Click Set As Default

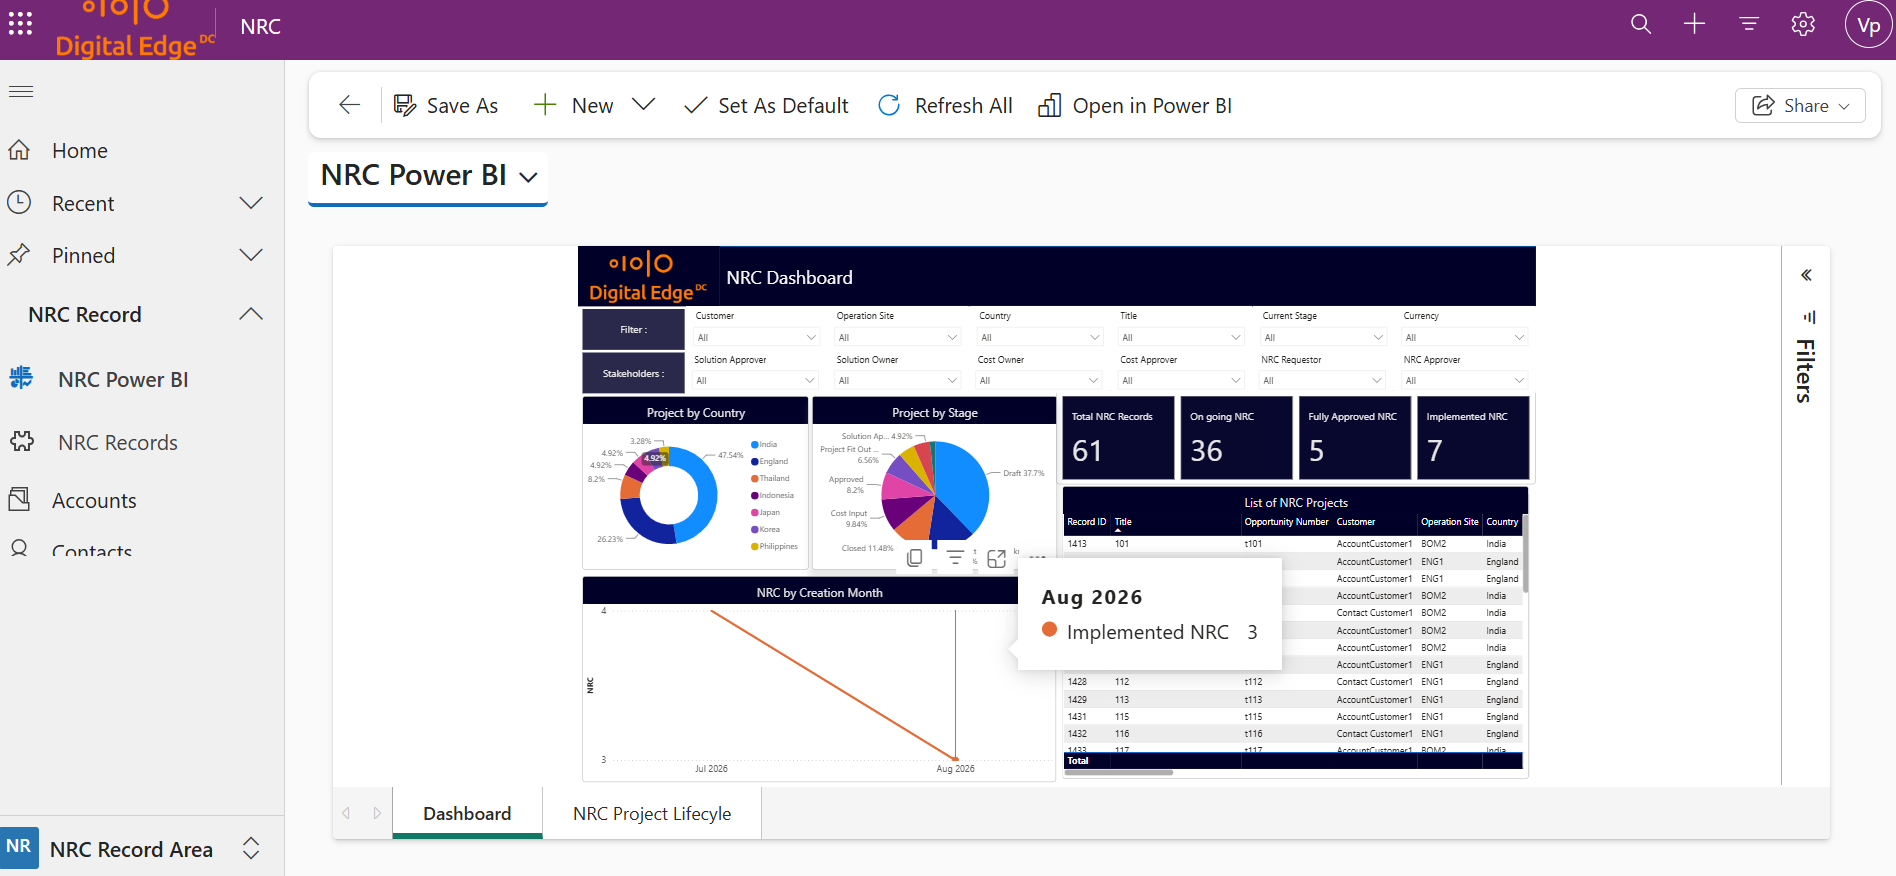pos(765,105)
